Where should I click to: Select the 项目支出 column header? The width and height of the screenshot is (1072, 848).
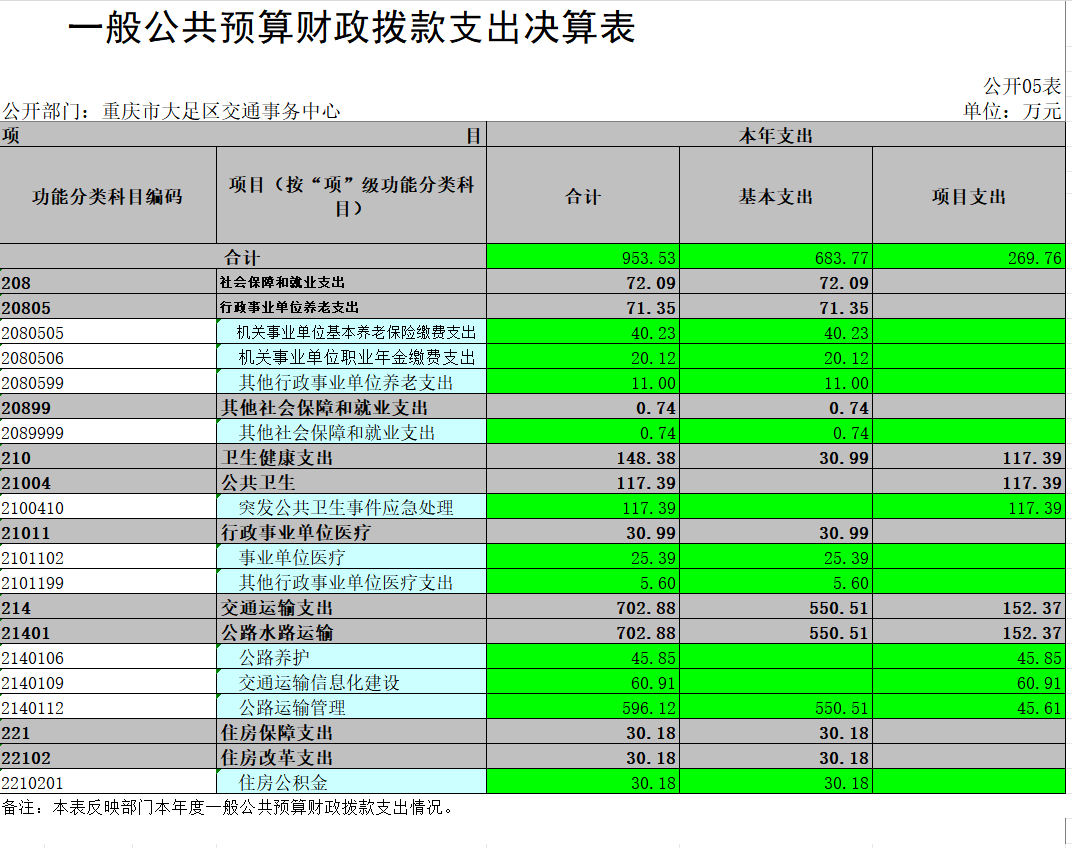[969, 196]
